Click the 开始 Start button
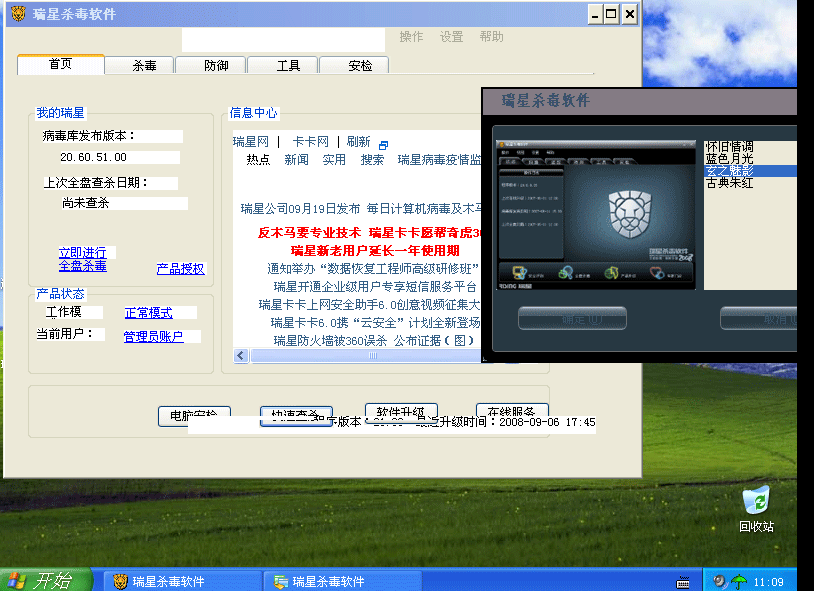 tap(46, 580)
